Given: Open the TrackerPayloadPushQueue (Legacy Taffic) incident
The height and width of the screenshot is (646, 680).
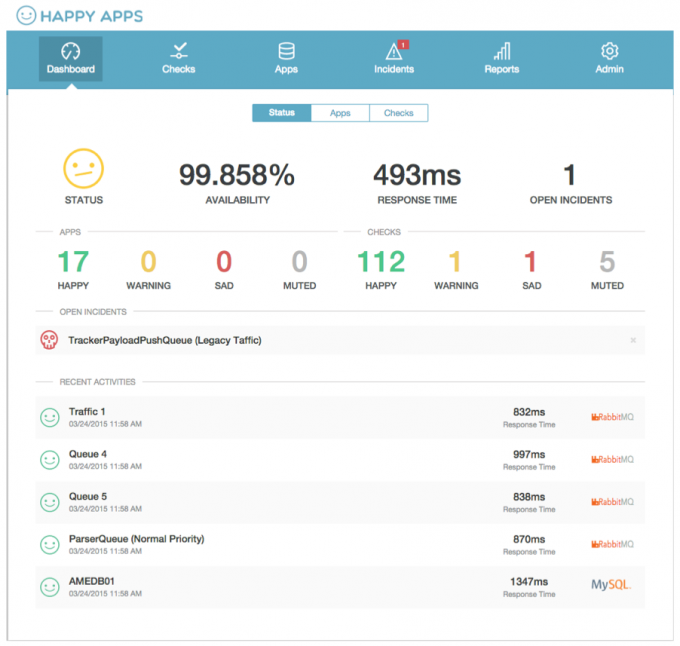Looking at the screenshot, I should (340, 340).
